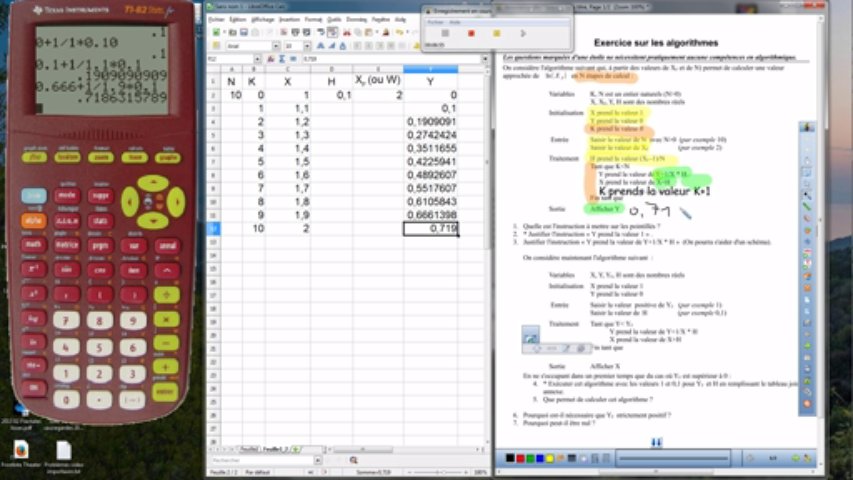The image size is (853, 480).
Task: Open the Format menu in Calc
Action: tap(313, 20)
